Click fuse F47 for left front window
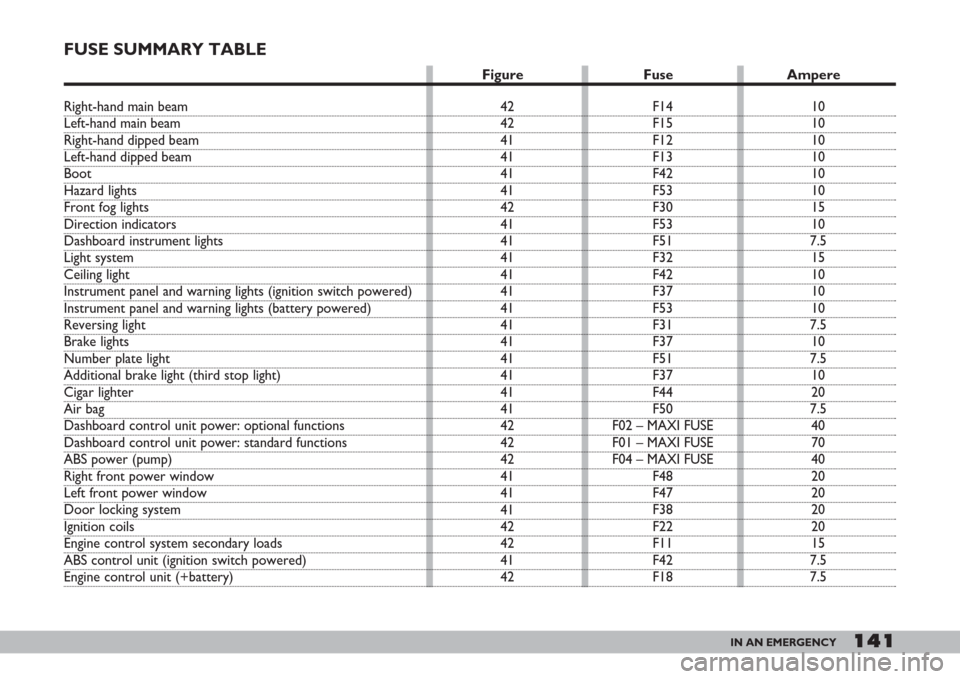960x679 pixels. pyautogui.click(x=662, y=493)
